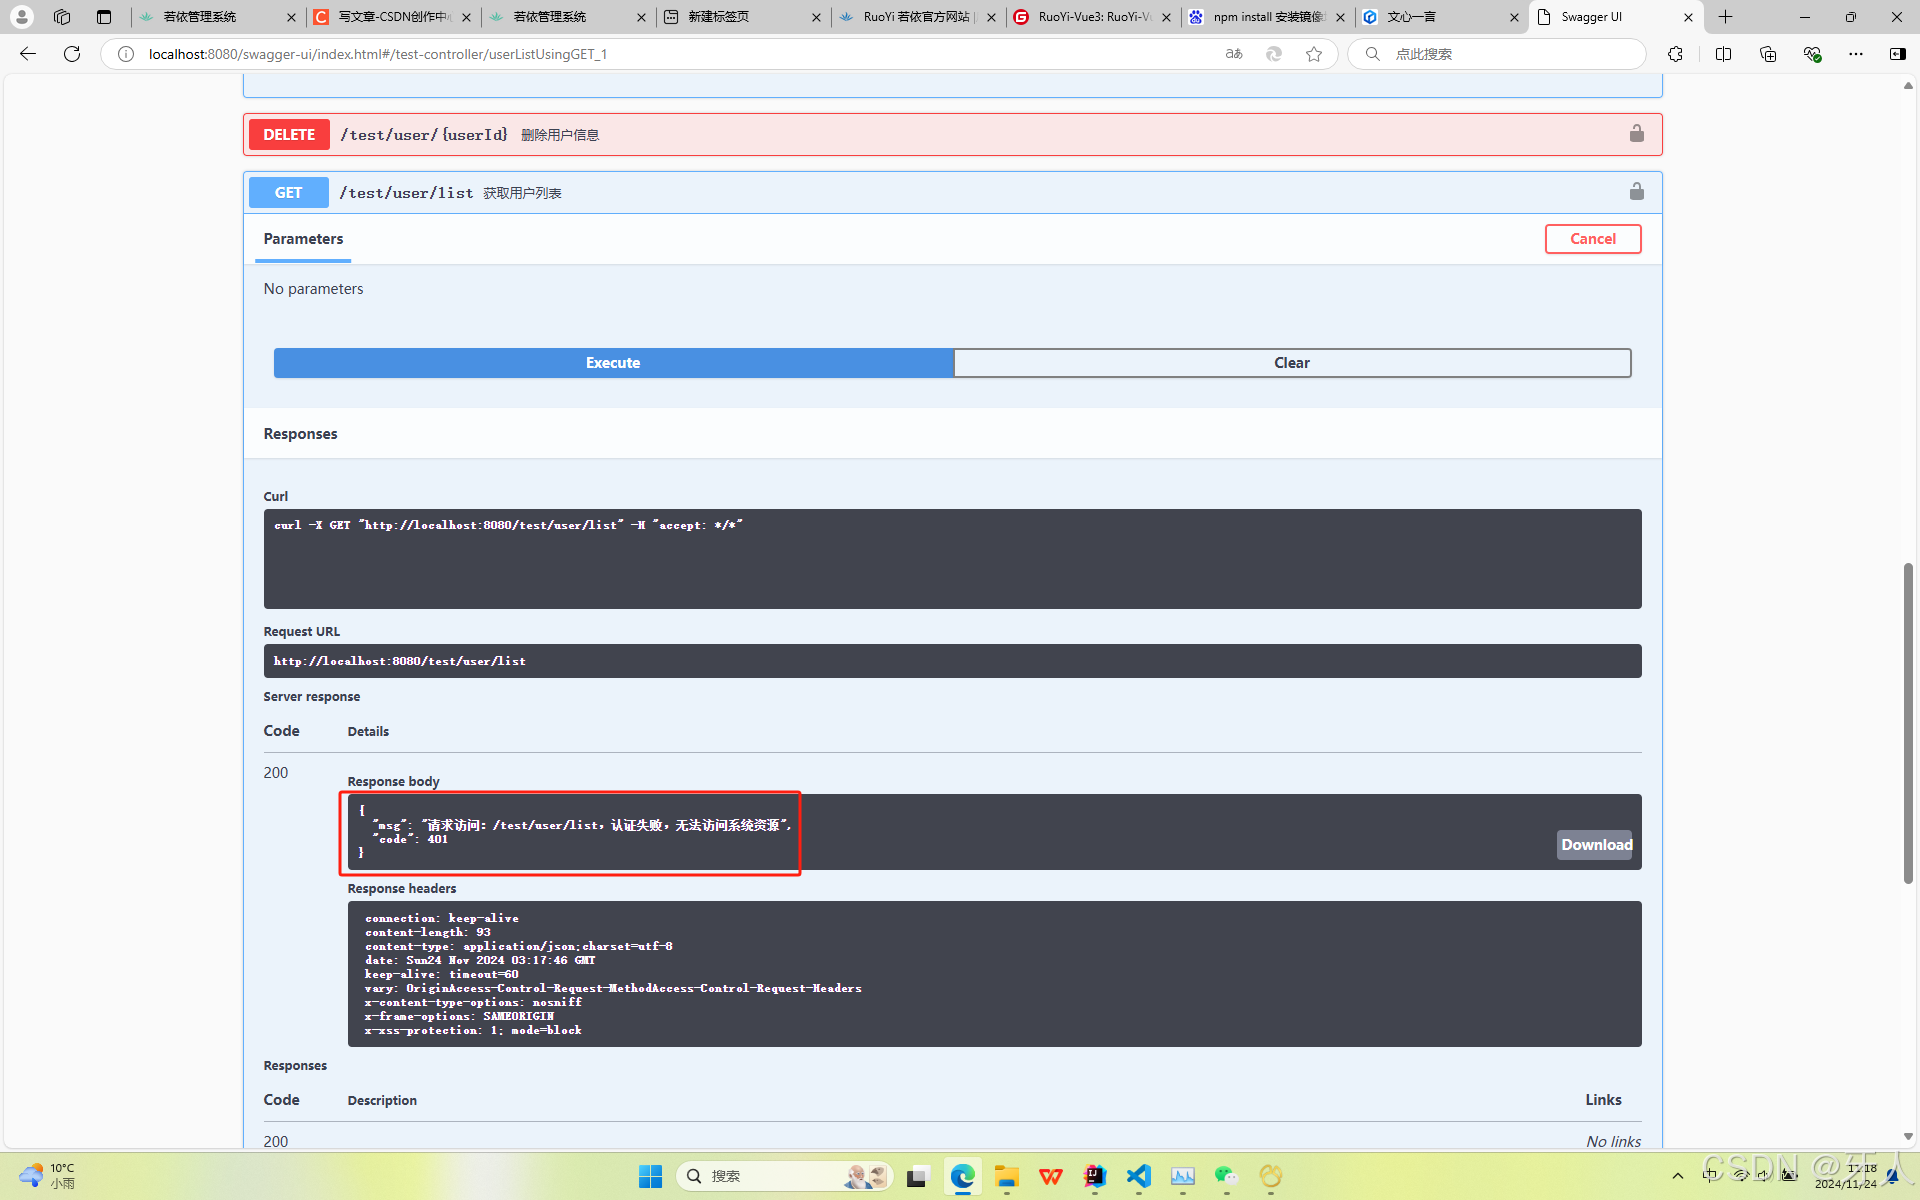The width and height of the screenshot is (1920, 1200).
Task: Download the response body
Action: pyautogui.click(x=1595, y=845)
